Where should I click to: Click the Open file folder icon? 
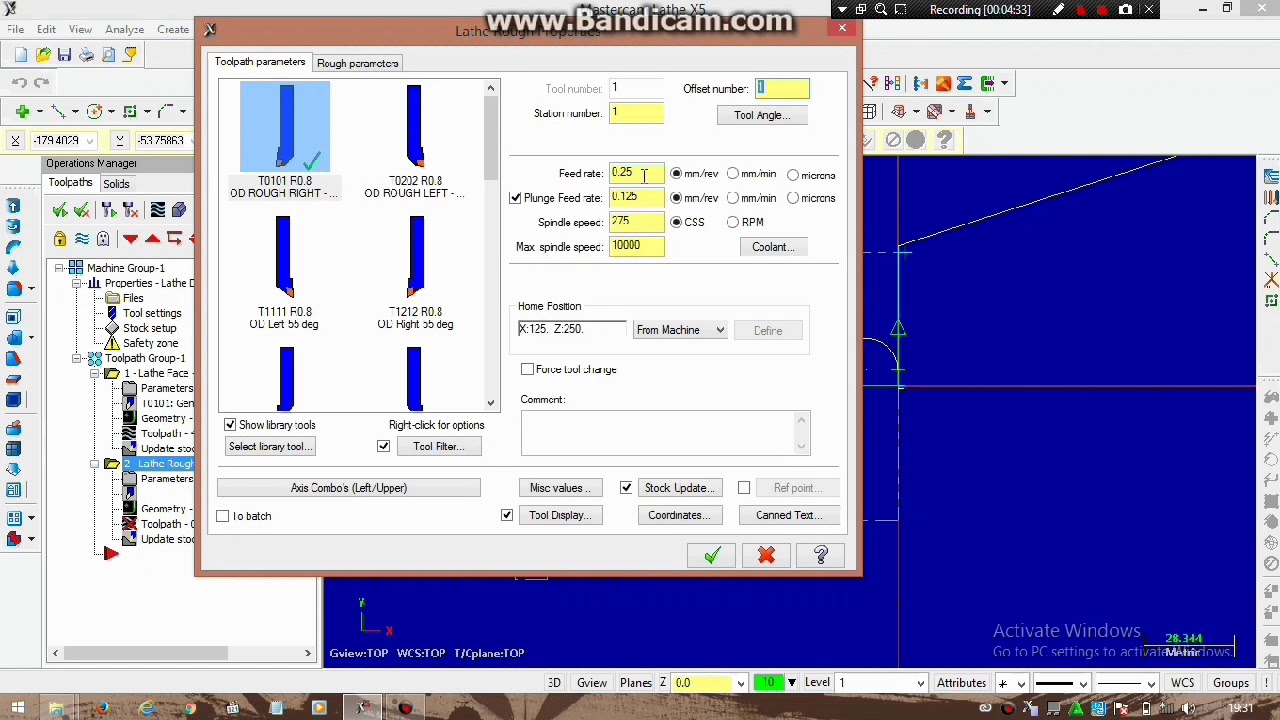click(43, 55)
